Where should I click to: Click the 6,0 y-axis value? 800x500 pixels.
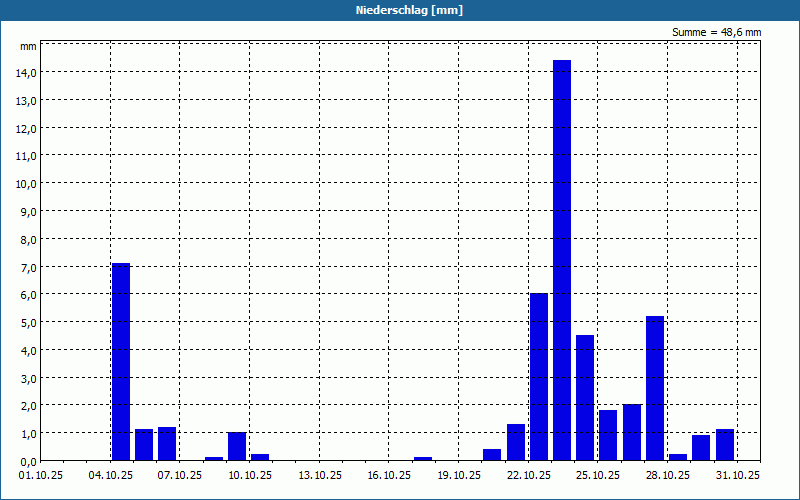point(28,295)
